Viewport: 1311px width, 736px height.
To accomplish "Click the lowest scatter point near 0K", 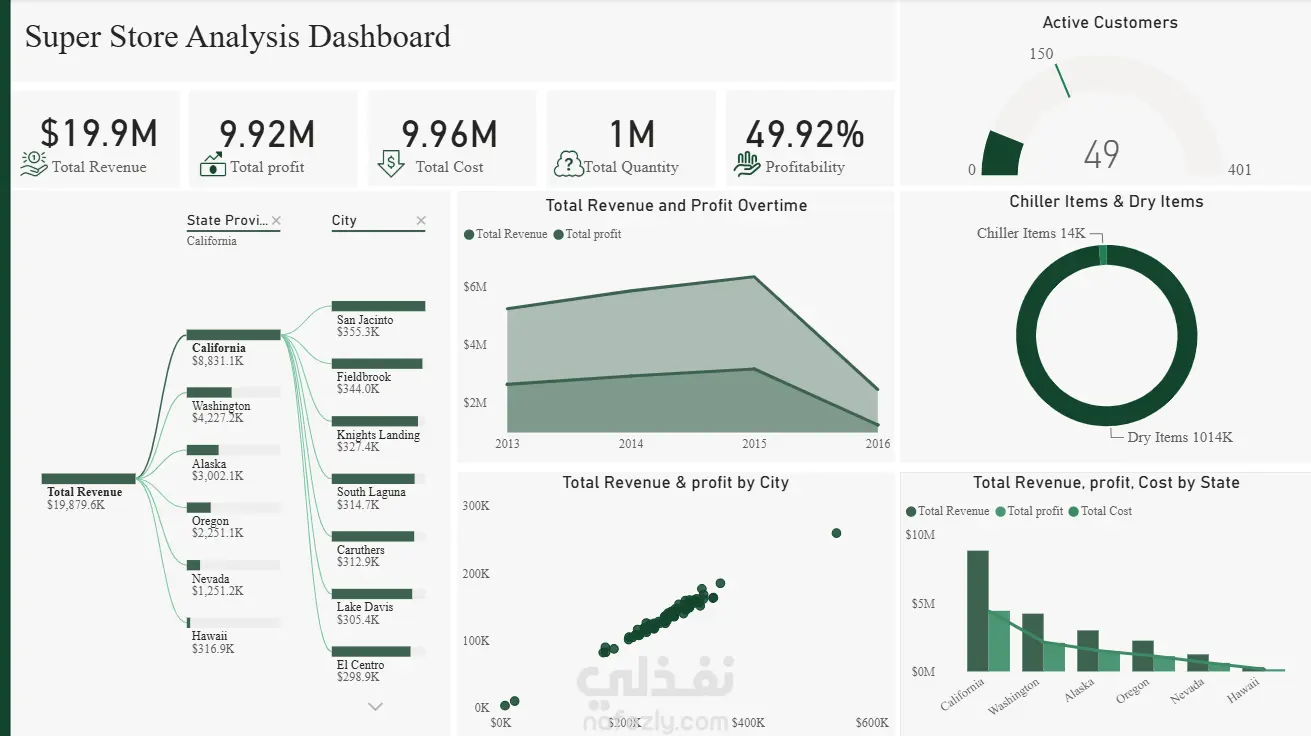I will point(505,706).
